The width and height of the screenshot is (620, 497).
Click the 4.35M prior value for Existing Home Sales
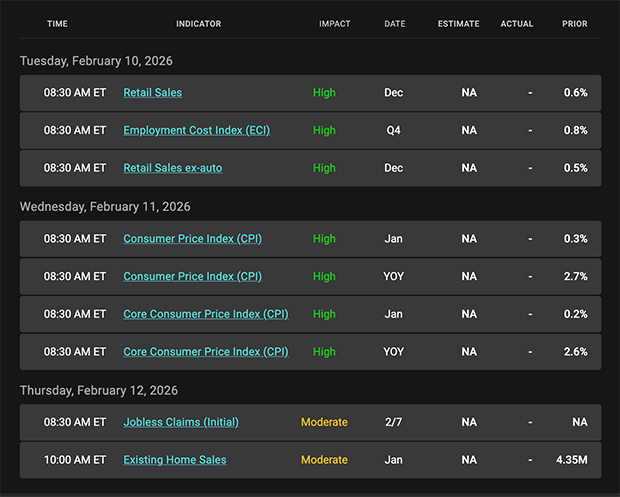tap(571, 460)
